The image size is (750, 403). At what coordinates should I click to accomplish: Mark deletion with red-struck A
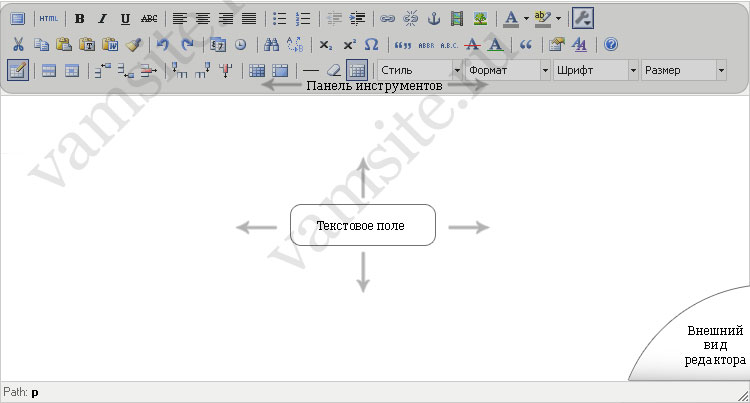pos(473,44)
